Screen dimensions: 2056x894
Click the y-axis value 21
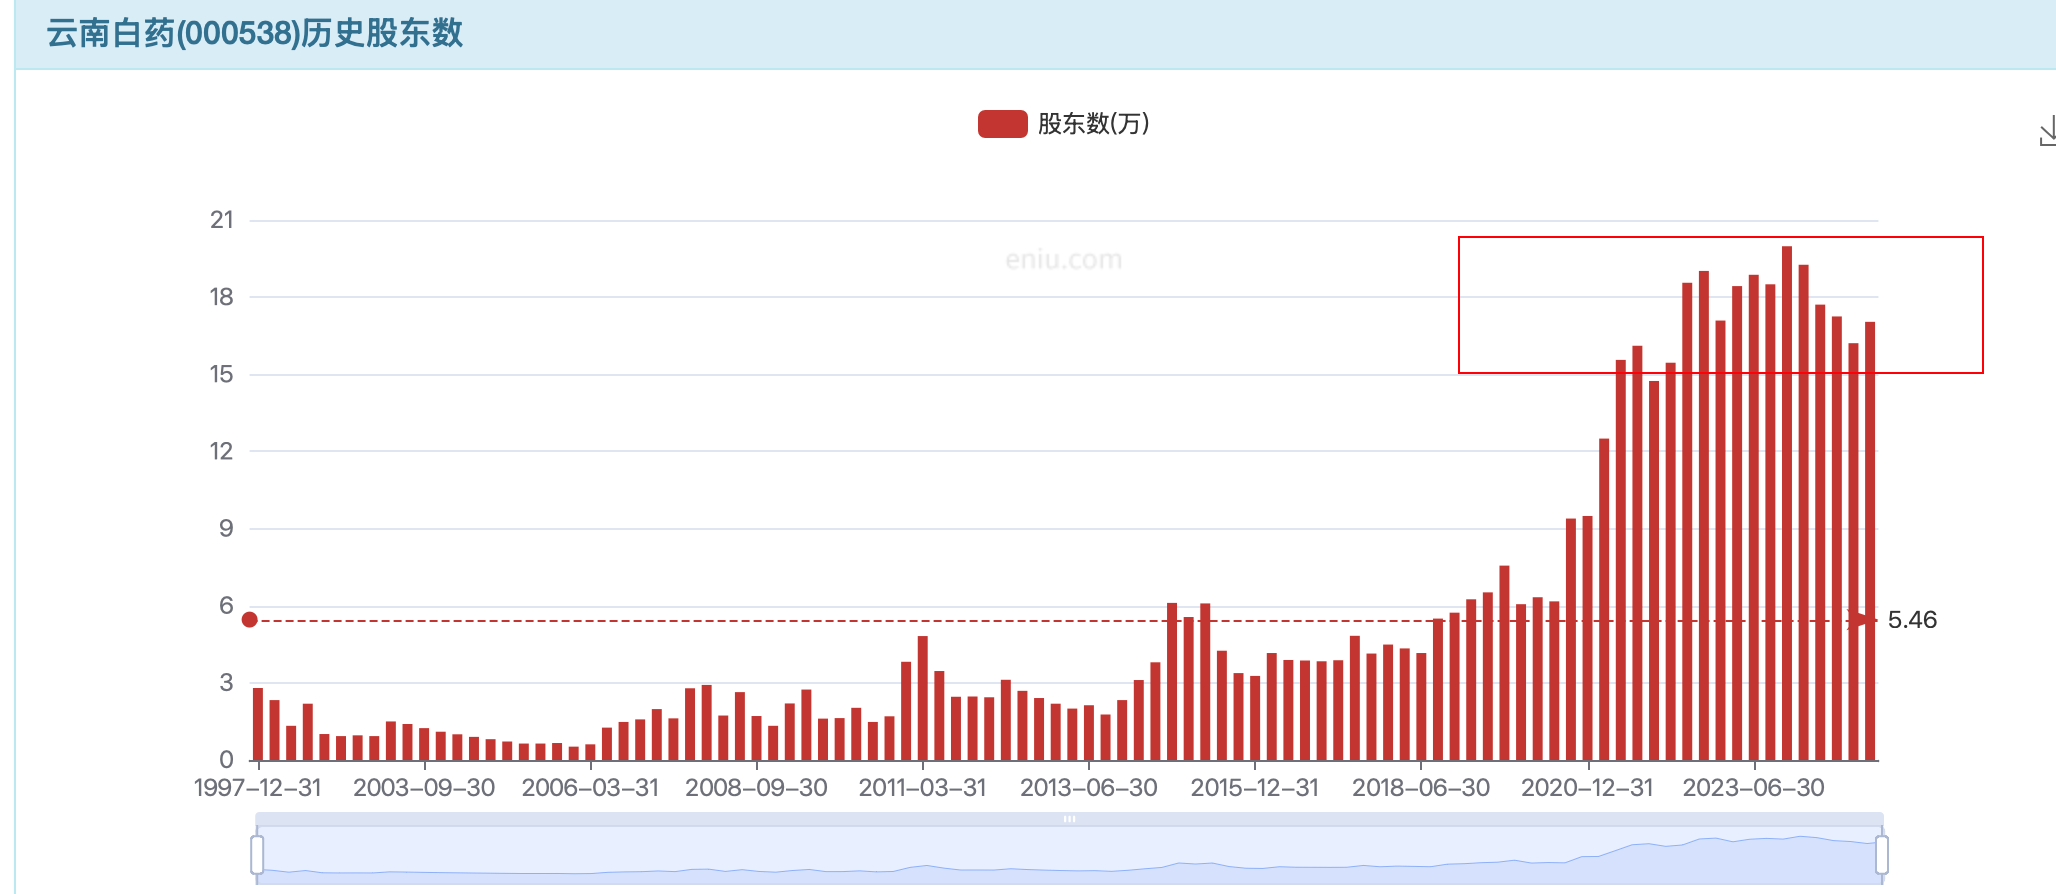click(222, 220)
